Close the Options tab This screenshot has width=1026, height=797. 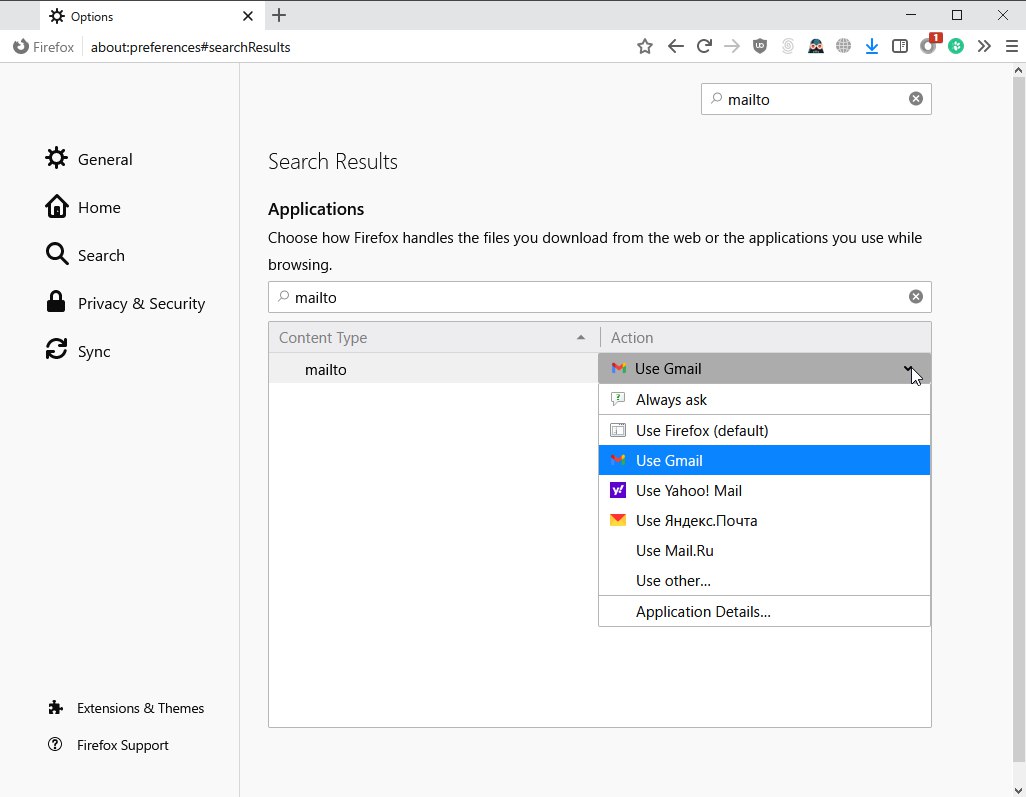[247, 16]
